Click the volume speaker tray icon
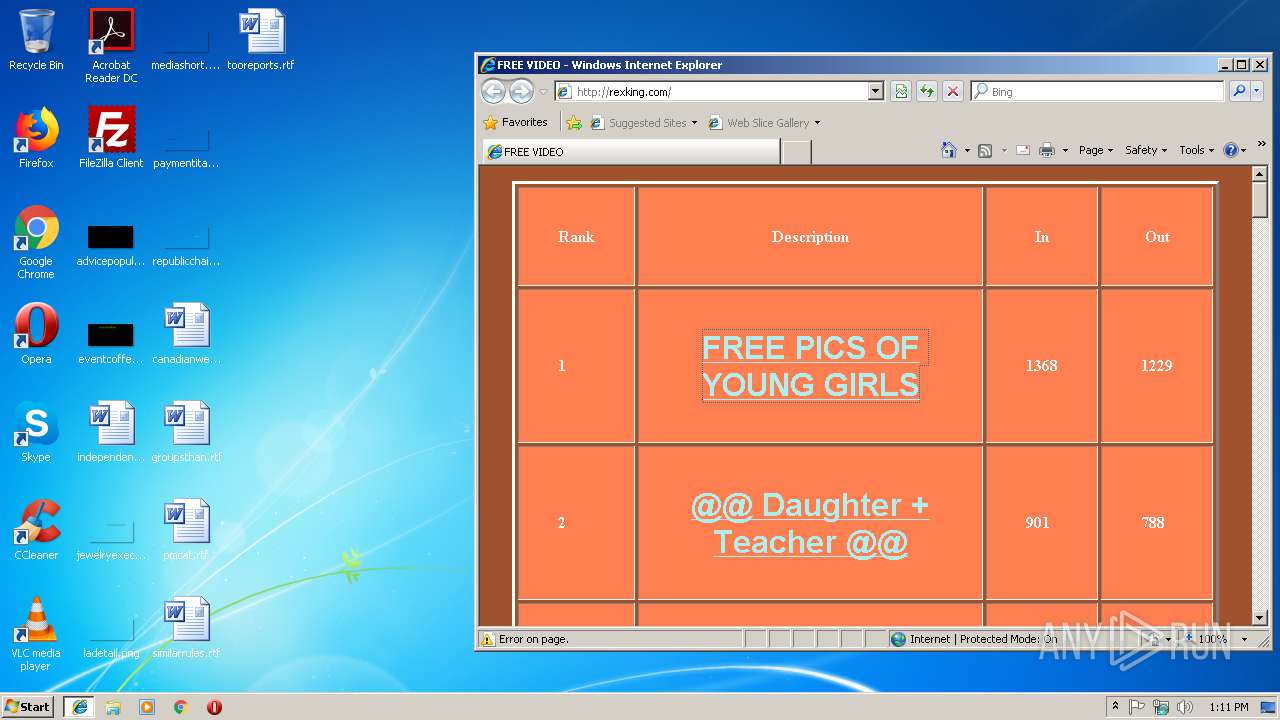The height and width of the screenshot is (720, 1280). tap(1185, 707)
